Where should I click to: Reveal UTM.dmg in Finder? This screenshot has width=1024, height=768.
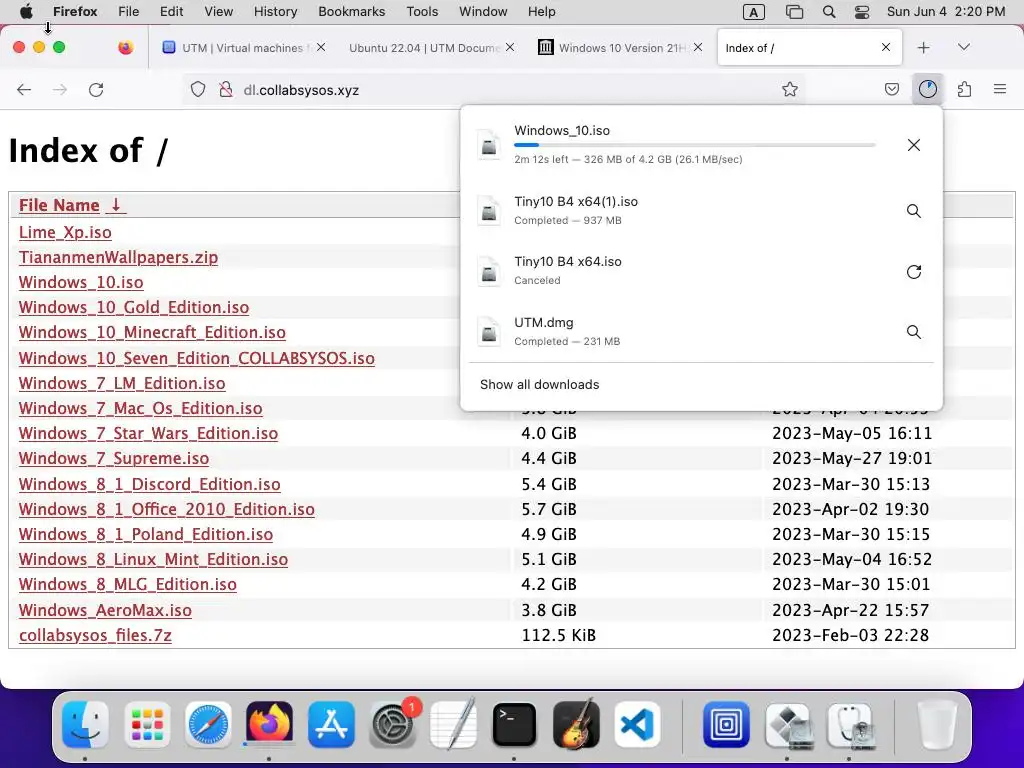coord(914,332)
